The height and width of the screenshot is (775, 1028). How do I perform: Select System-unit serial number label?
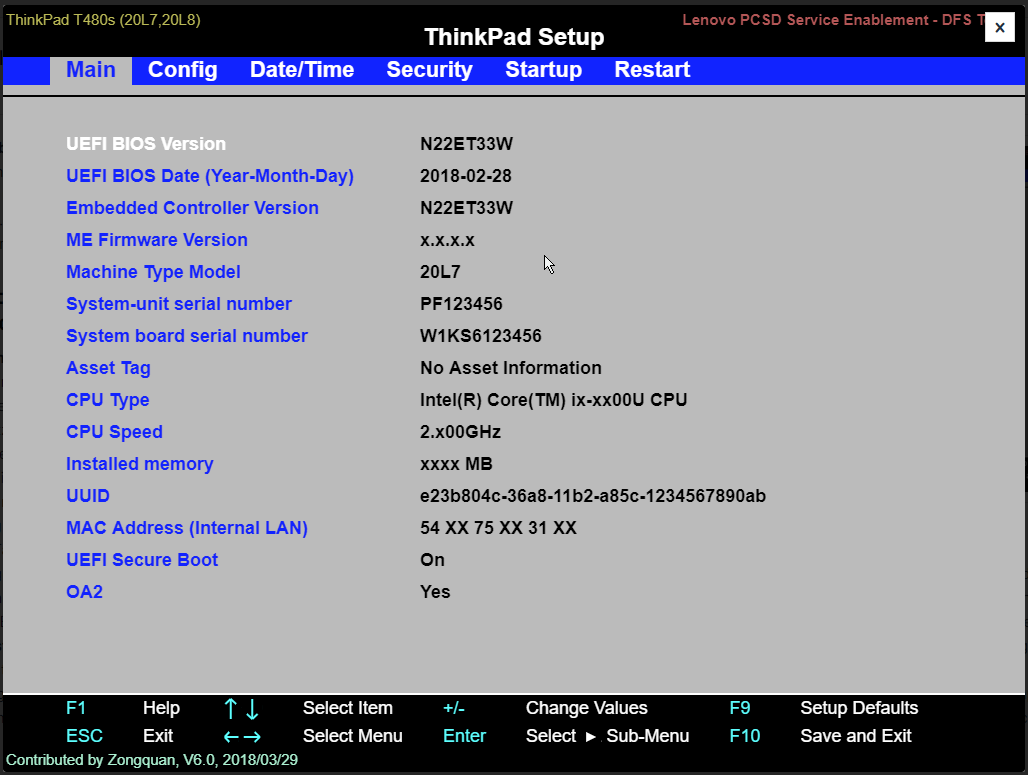coord(178,304)
